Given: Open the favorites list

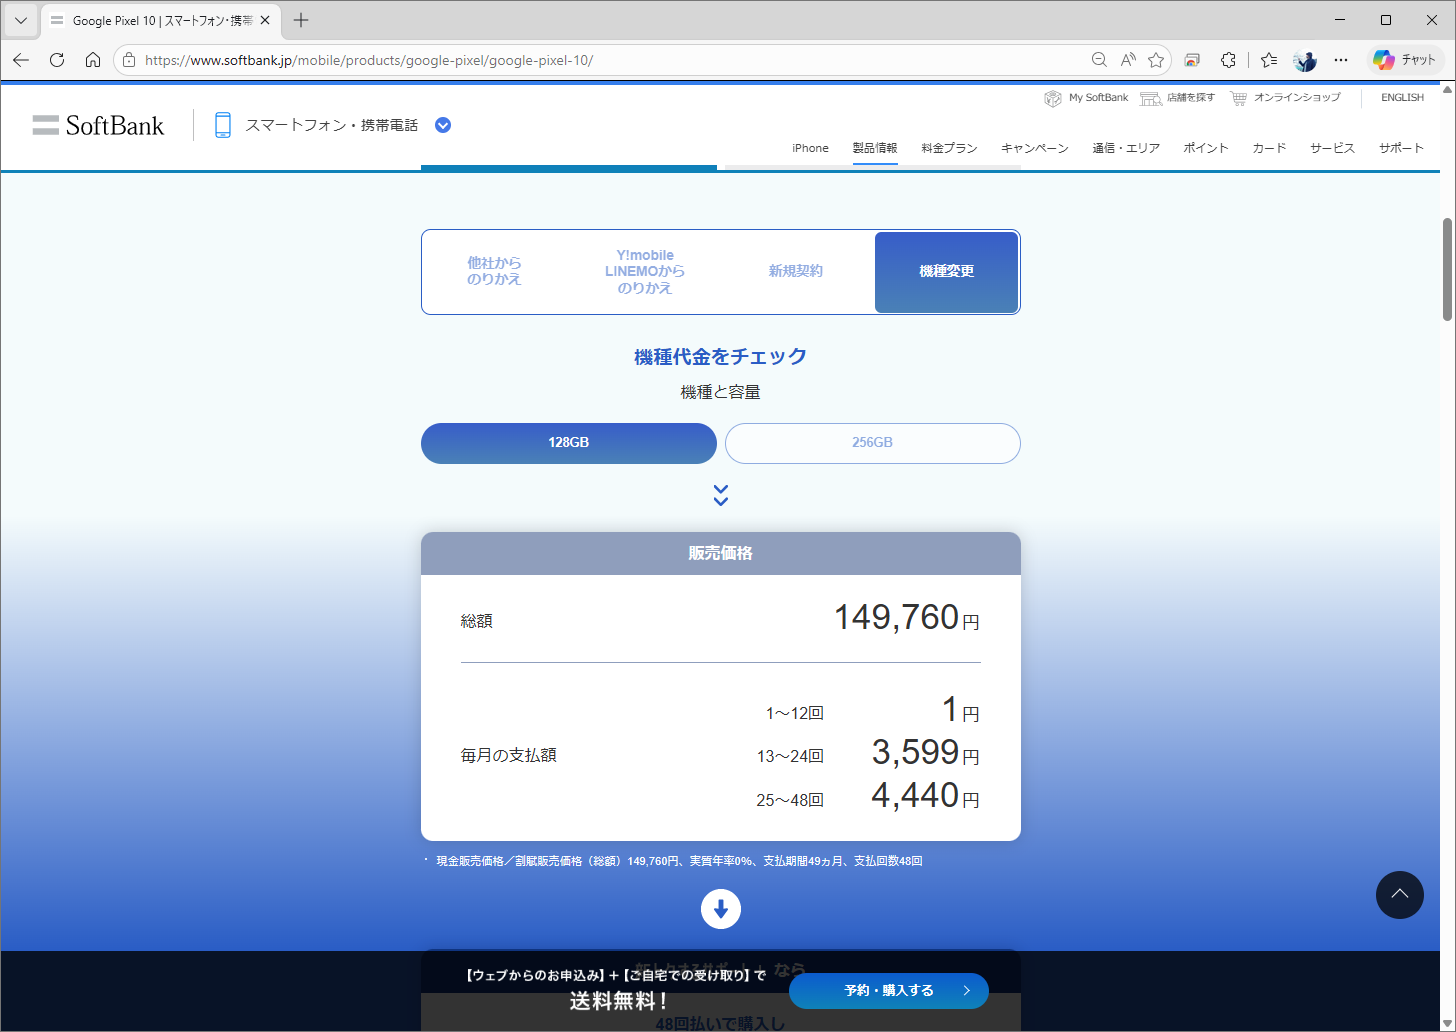Looking at the screenshot, I should click(x=1269, y=60).
